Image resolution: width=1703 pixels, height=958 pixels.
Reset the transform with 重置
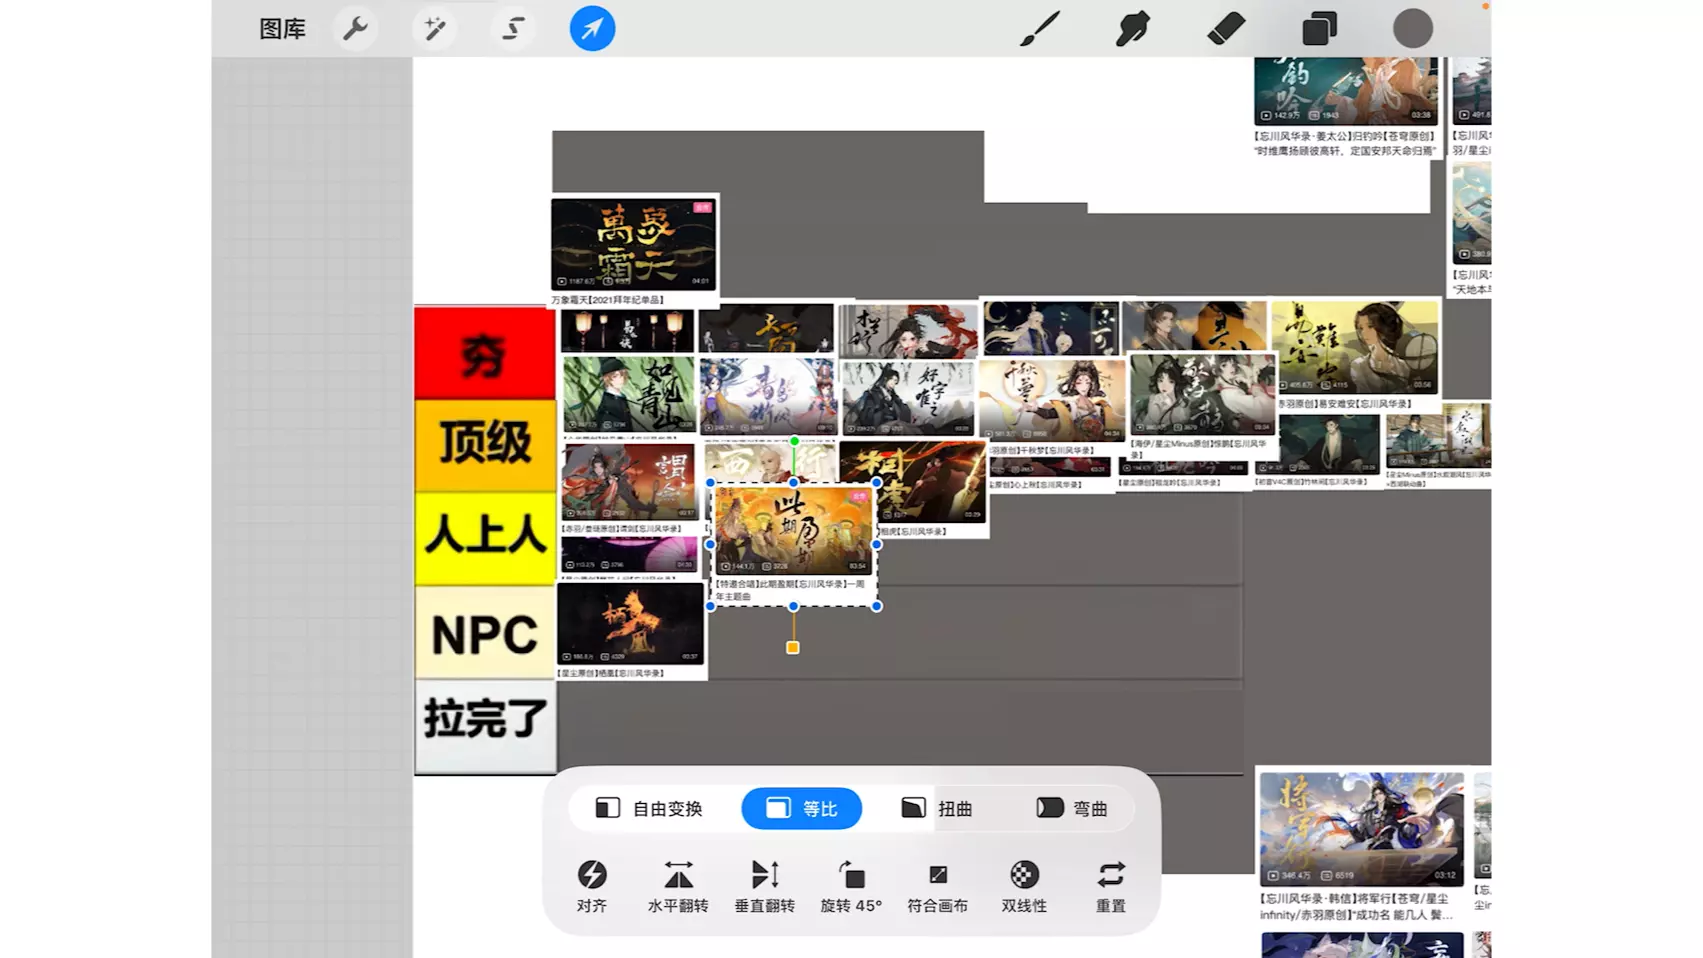tap(1111, 886)
